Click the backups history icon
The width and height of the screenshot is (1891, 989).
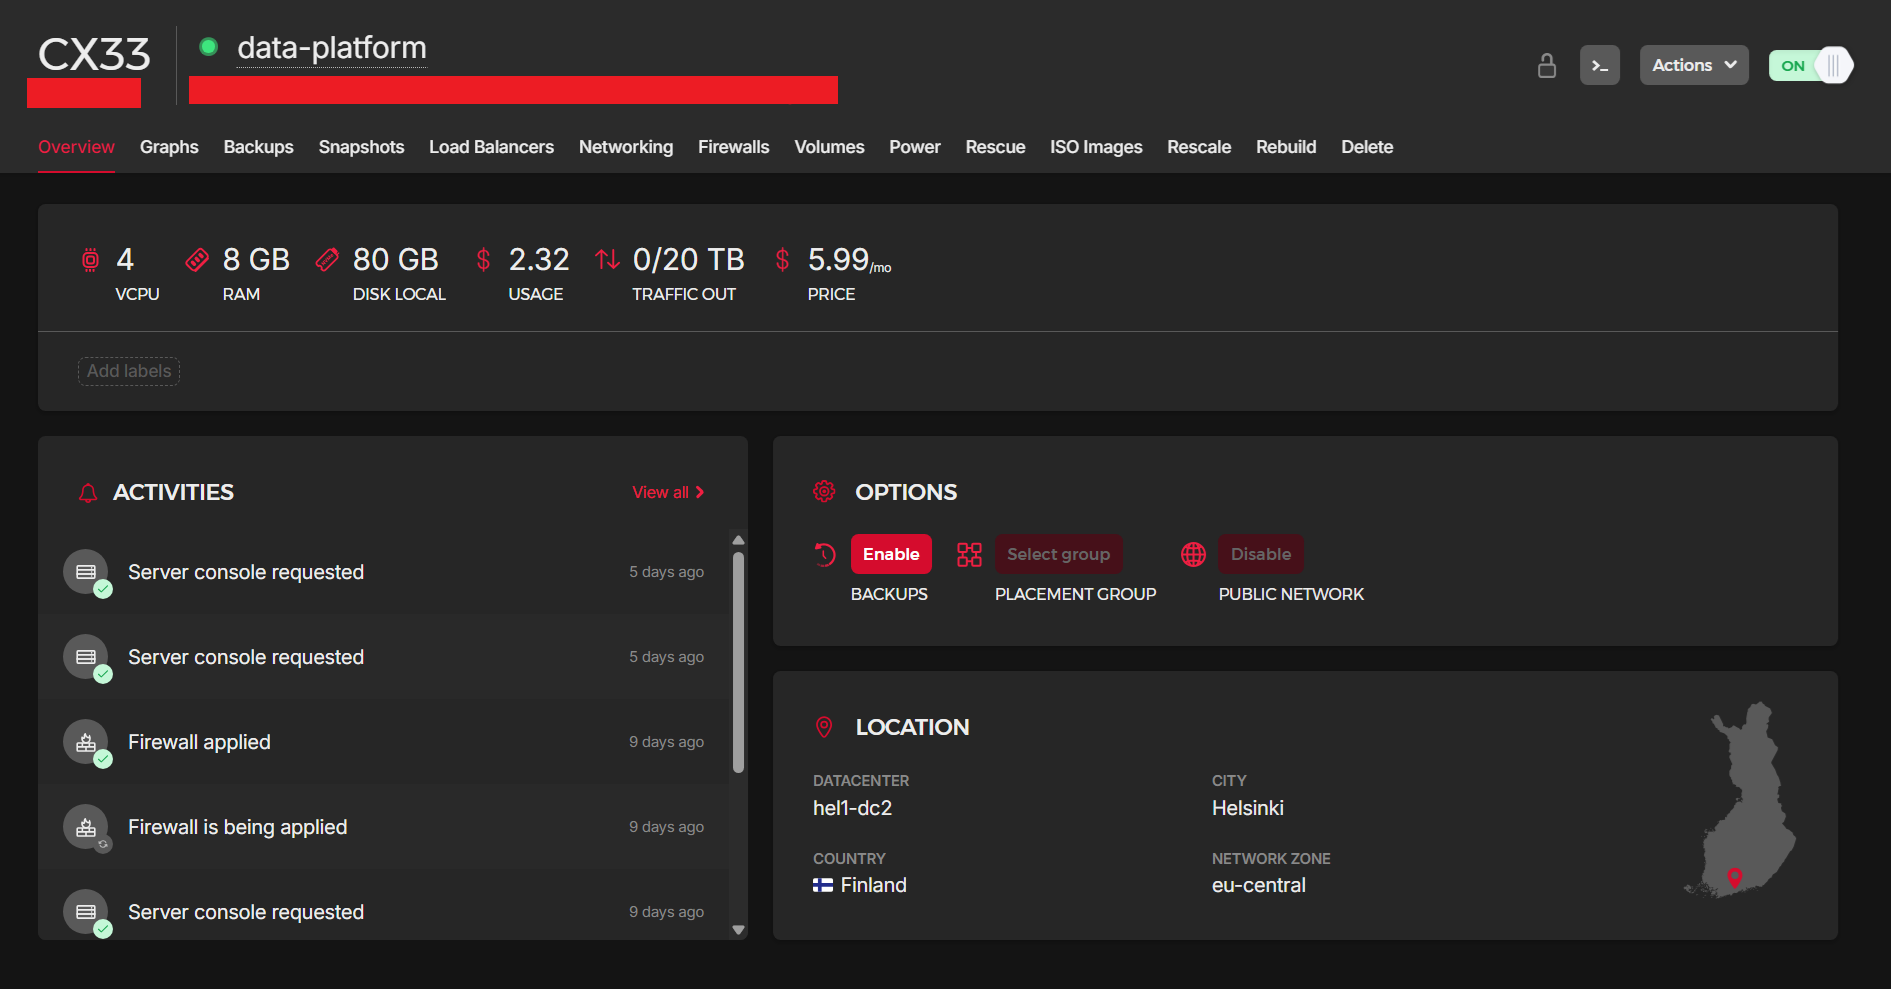(825, 555)
